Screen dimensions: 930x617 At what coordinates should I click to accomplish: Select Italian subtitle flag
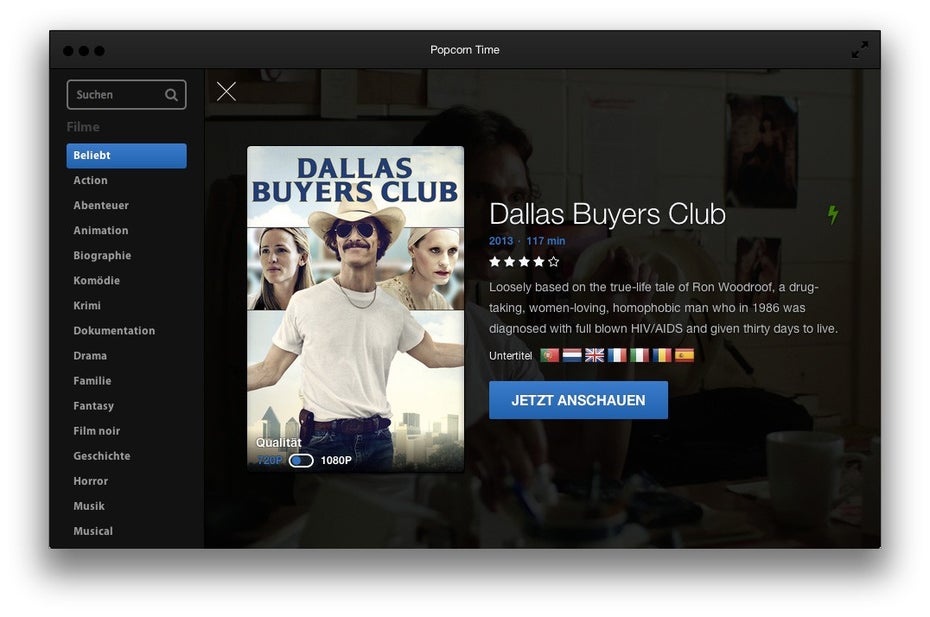point(639,355)
